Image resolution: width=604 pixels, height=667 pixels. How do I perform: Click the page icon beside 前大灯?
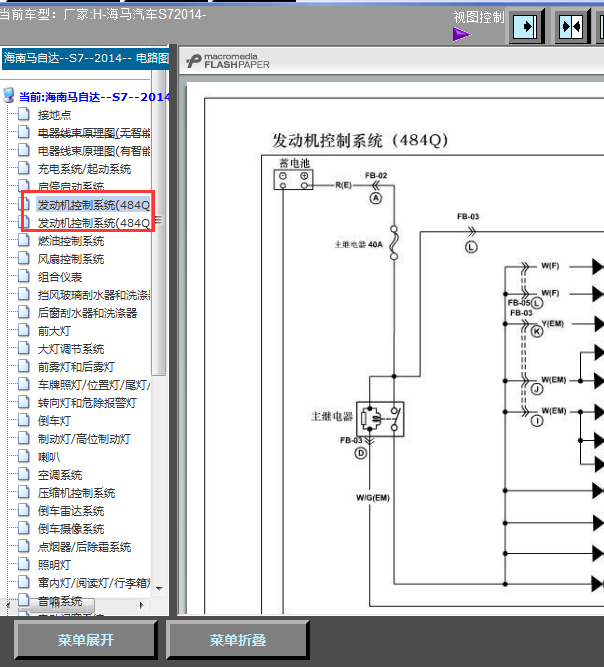(24, 330)
